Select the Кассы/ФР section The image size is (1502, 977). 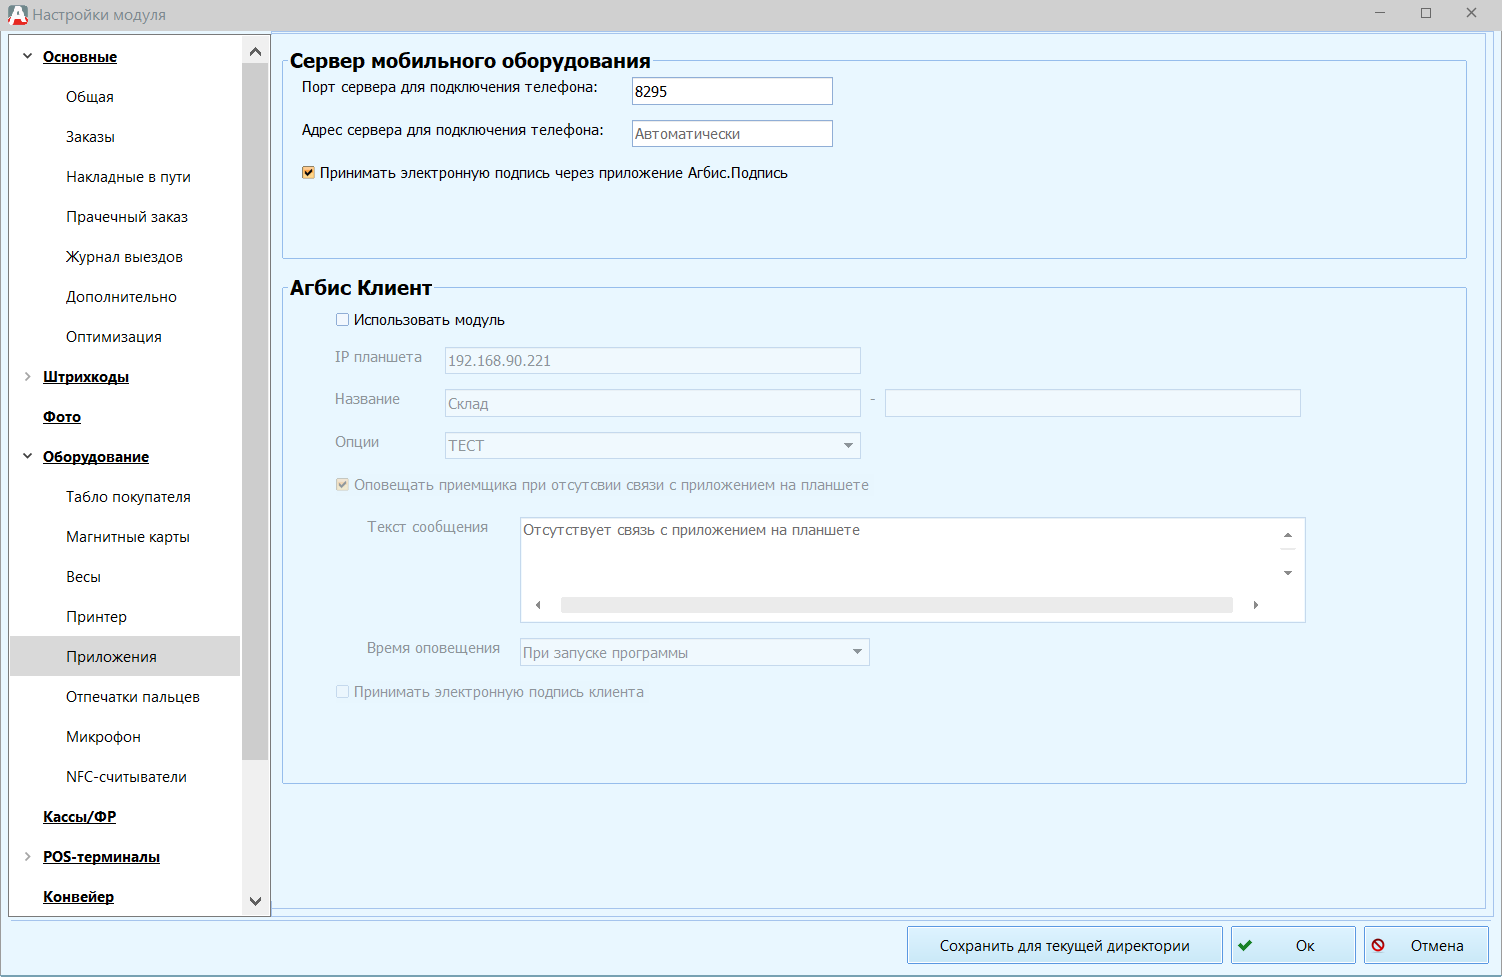click(79, 817)
